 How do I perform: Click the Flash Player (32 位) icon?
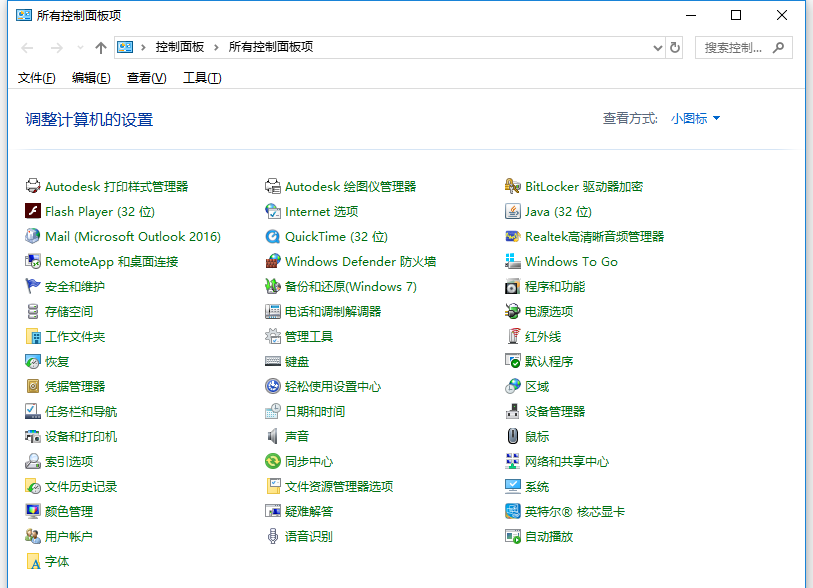point(33,211)
